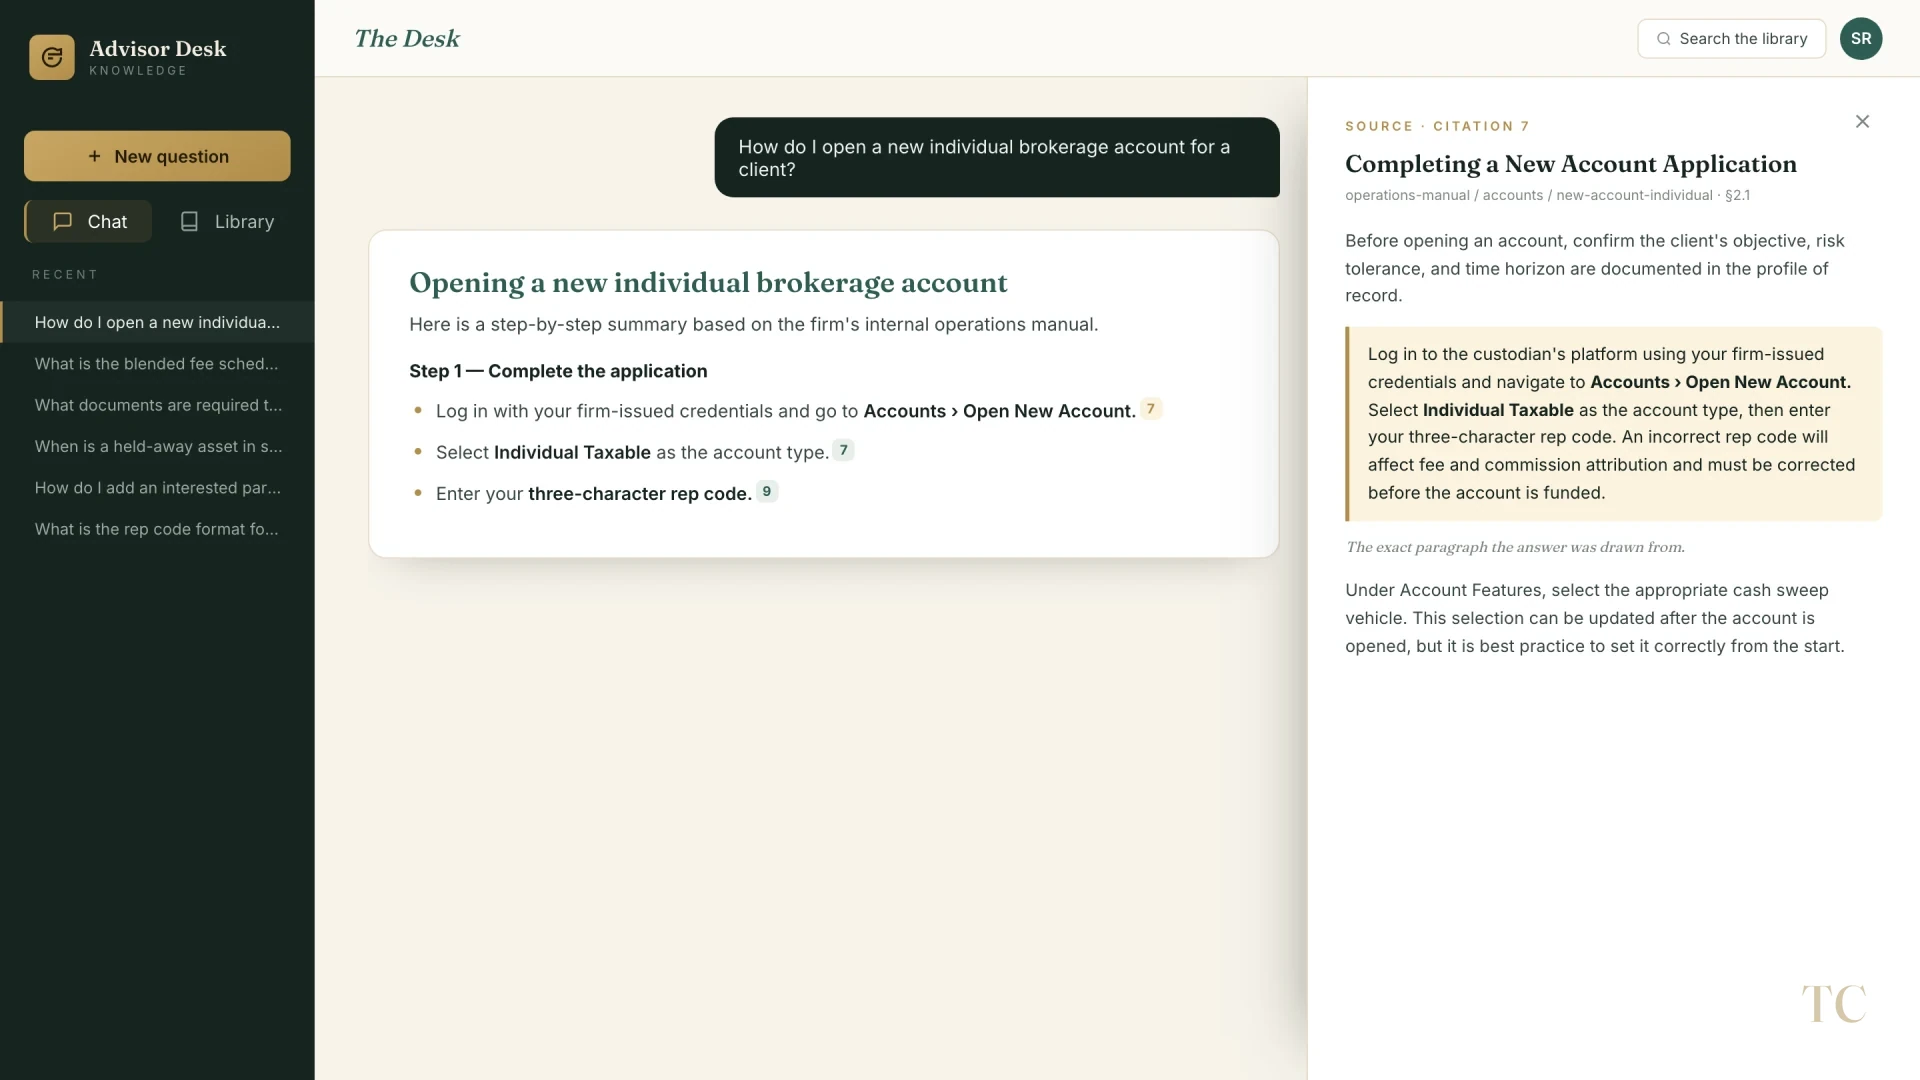The image size is (1920, 1080).
Task: Click the Source Citation 7 label
Action: [x=1437, y=126]
